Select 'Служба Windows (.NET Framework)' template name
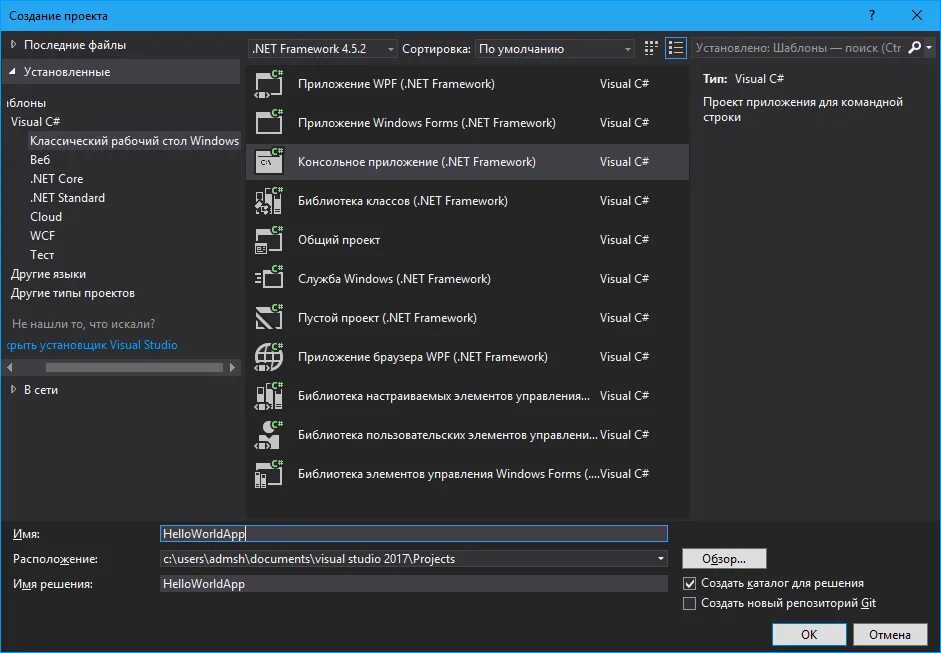This screenshot has height=653, width=941. [x=394, y=278]
